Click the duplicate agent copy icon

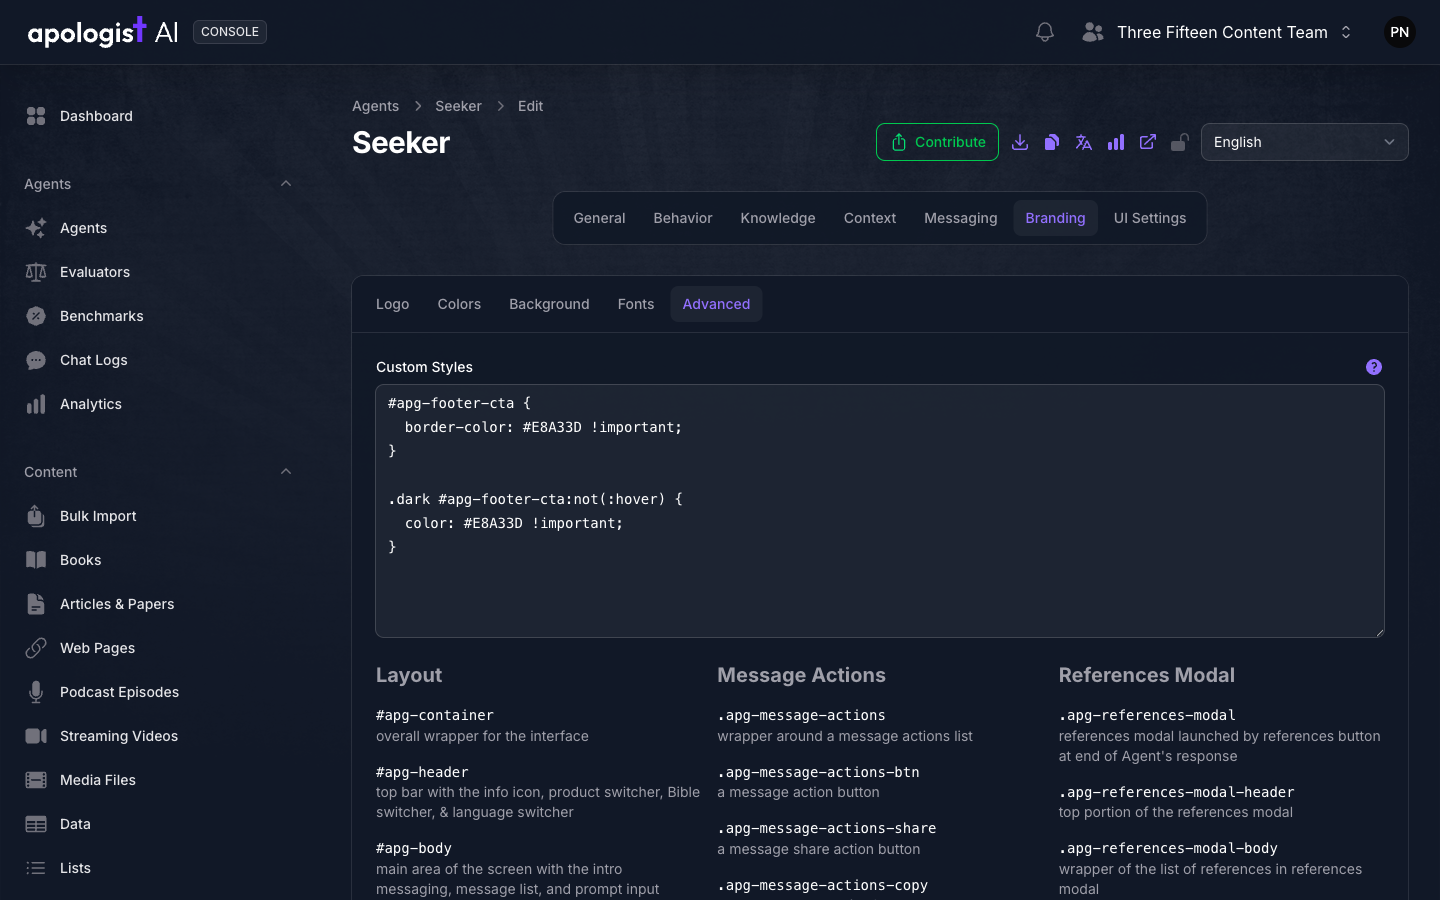click(x=1052, y=142)
